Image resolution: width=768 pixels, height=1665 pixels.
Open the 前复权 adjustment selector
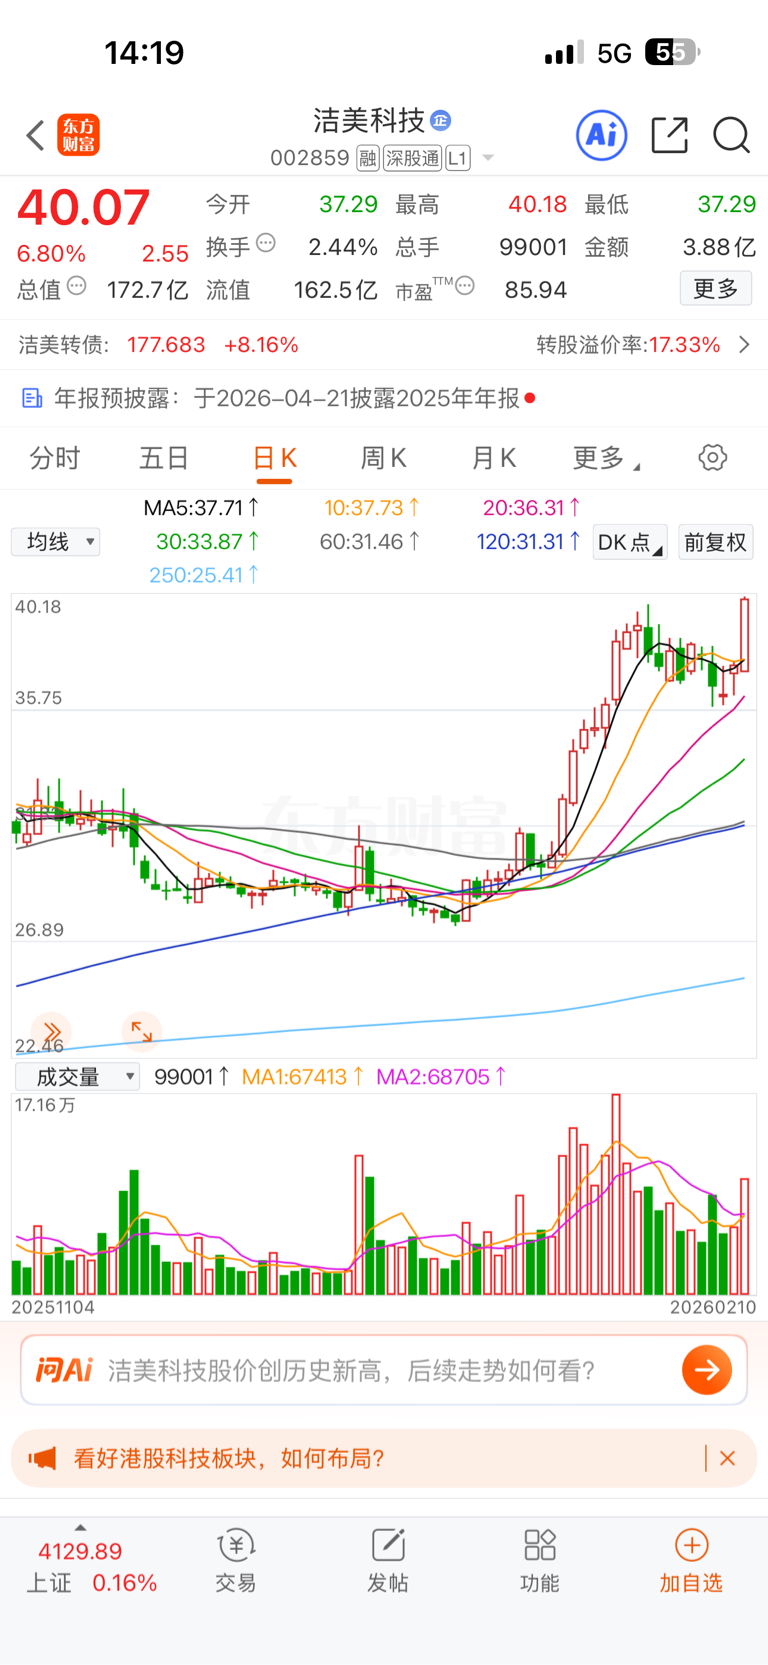[x=715, y=542]
